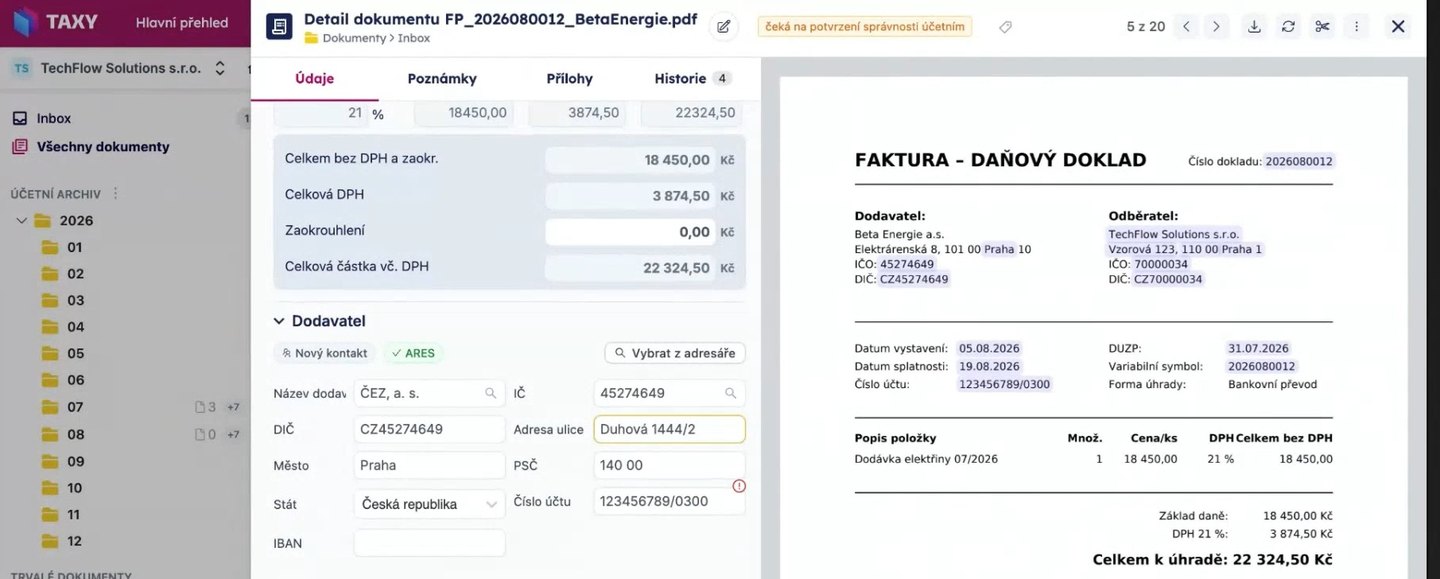This screenshot has width=1440, height=579.
Task: Collapse the Dodavatel section
Action: click(279, 321)
